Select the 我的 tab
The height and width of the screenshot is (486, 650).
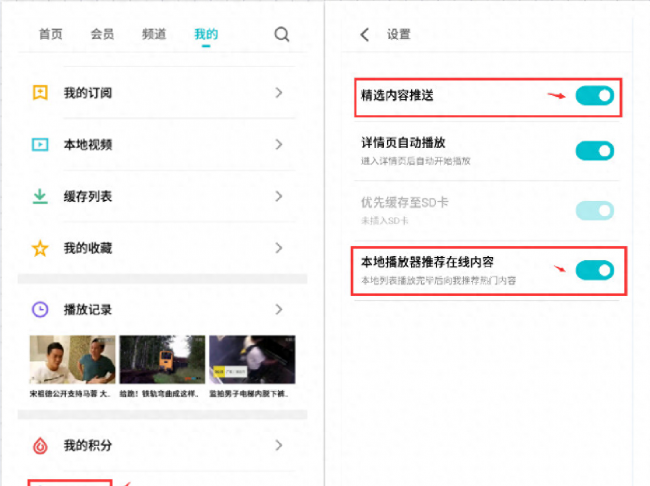206,34
